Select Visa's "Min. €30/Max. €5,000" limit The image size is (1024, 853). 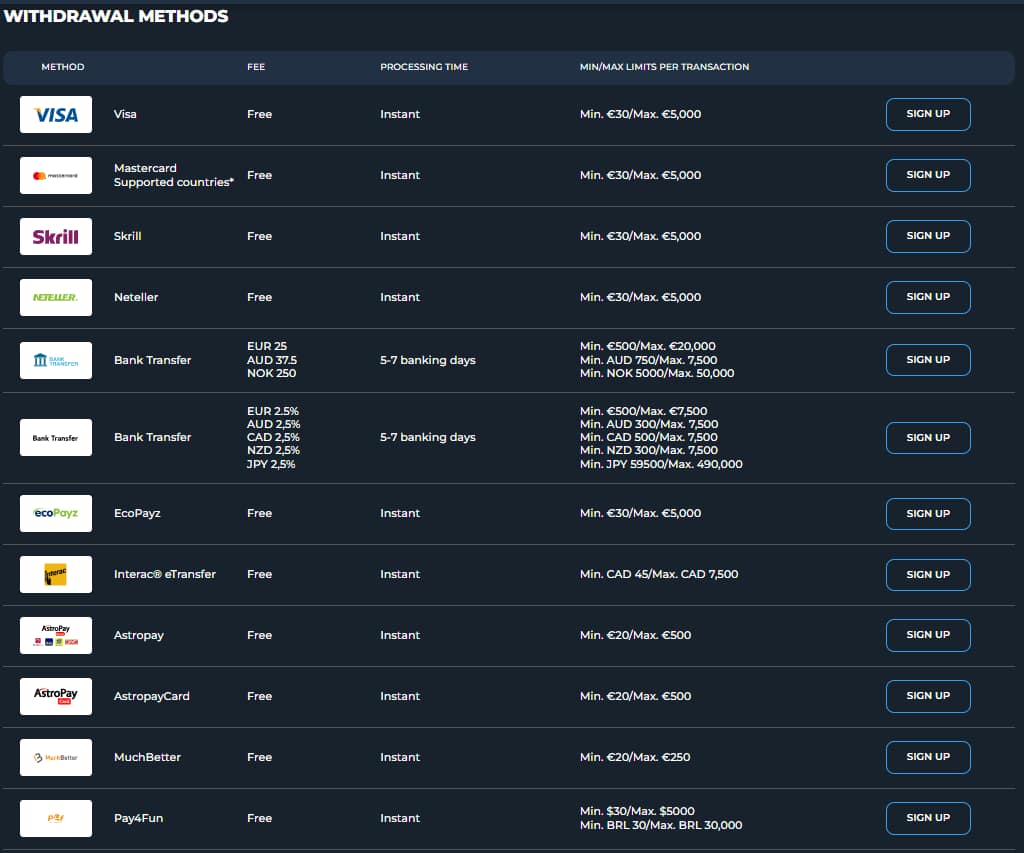641,114
